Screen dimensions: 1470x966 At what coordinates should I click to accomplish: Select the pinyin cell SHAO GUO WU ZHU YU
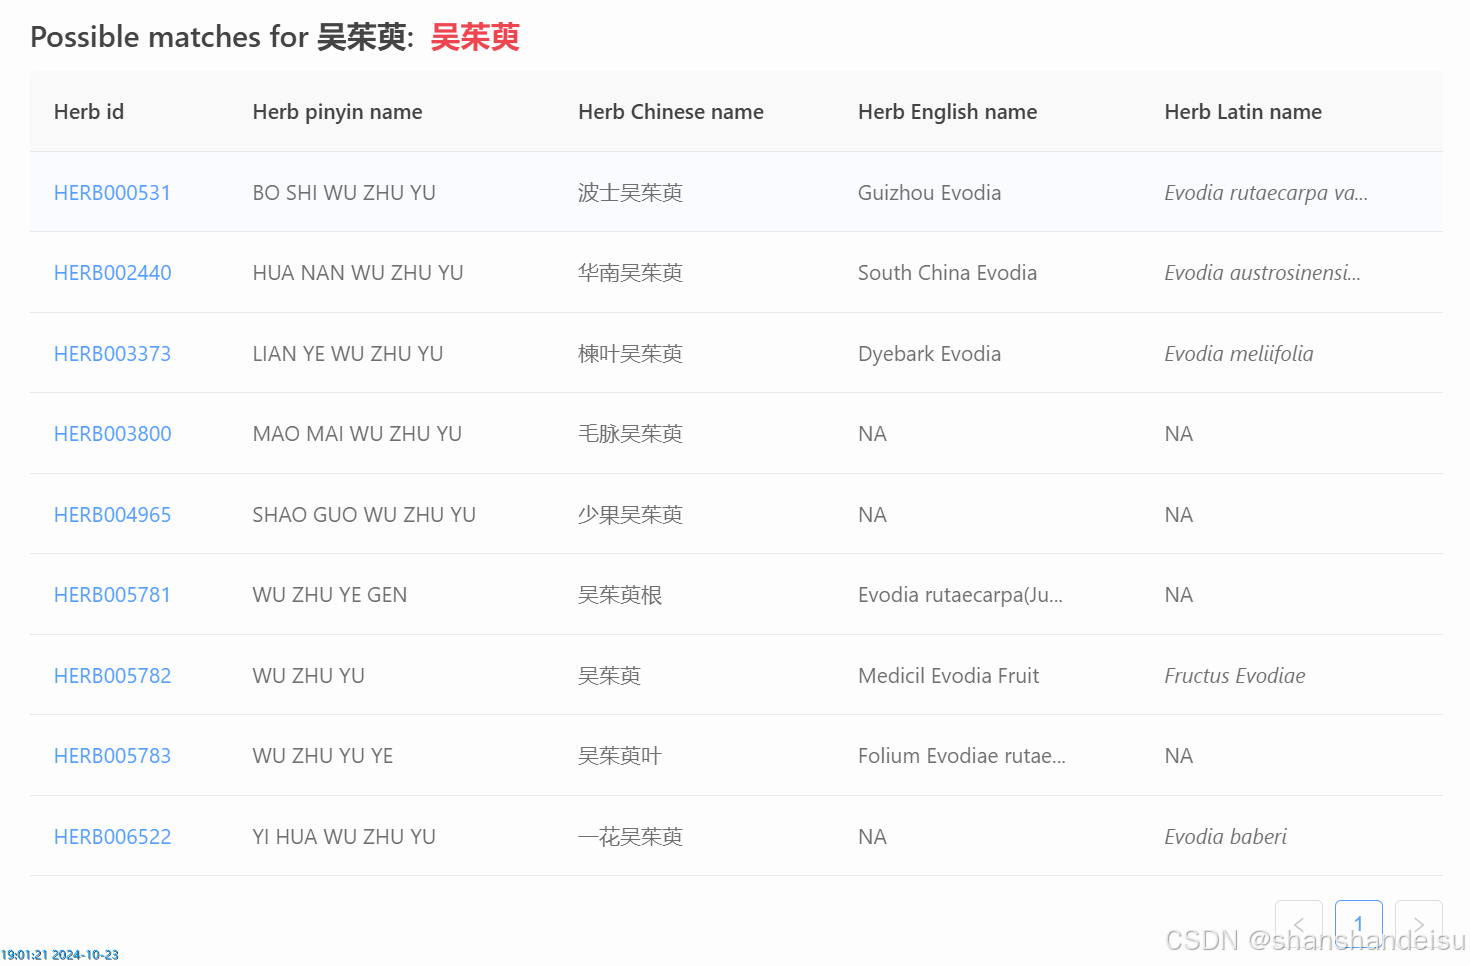[364, 515]
